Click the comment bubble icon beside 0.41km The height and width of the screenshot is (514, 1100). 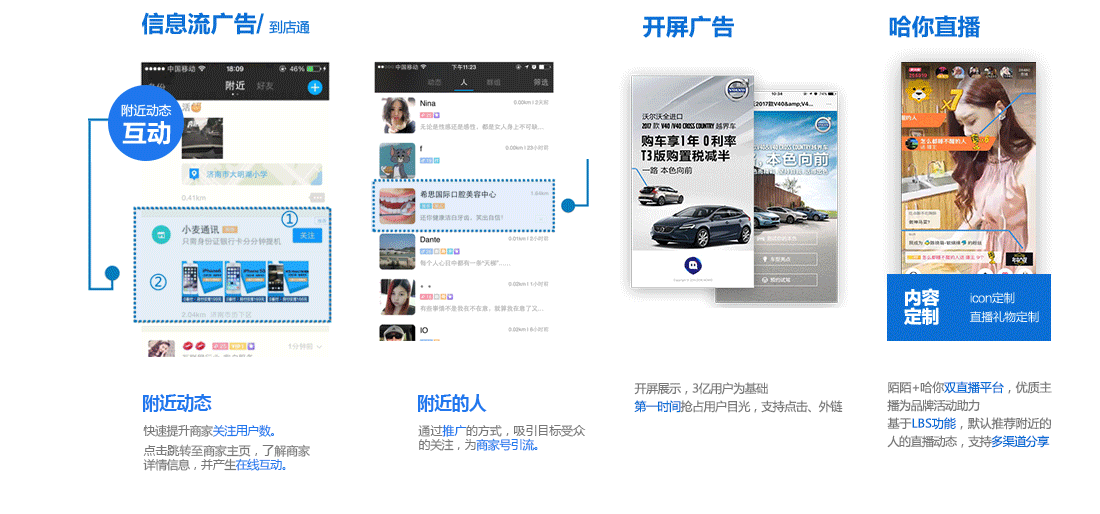click(317, 198)
